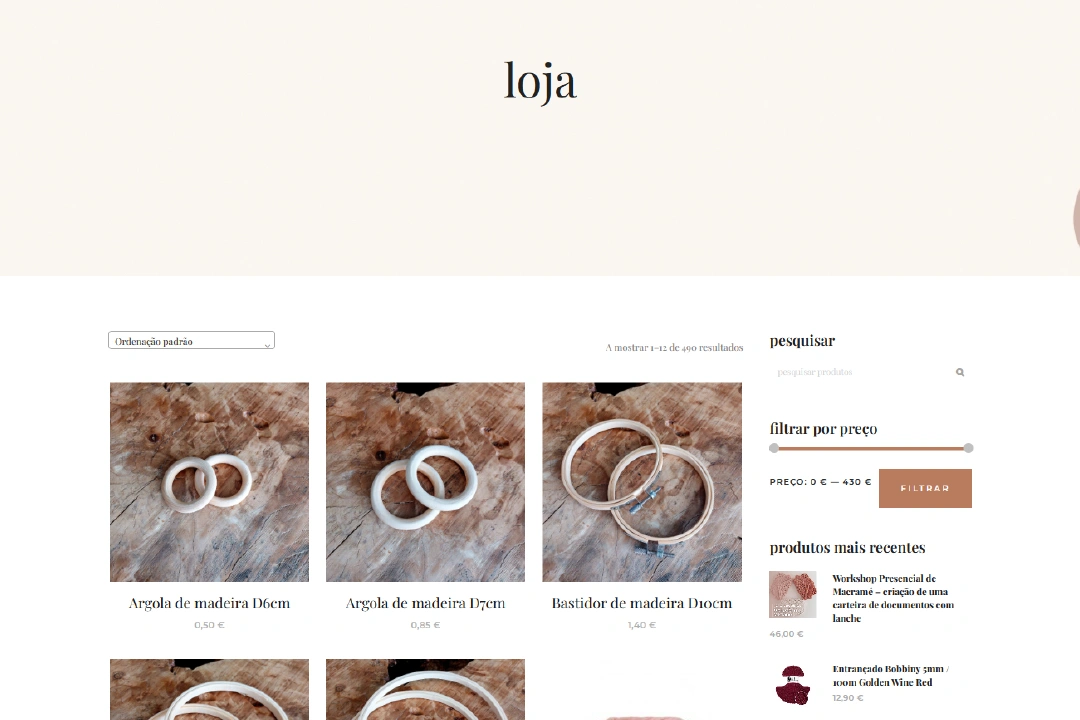This screenshot has height=720, width=1080.
Task: Click the Argola de madeira D7cm title link
Action: point(426,604)
